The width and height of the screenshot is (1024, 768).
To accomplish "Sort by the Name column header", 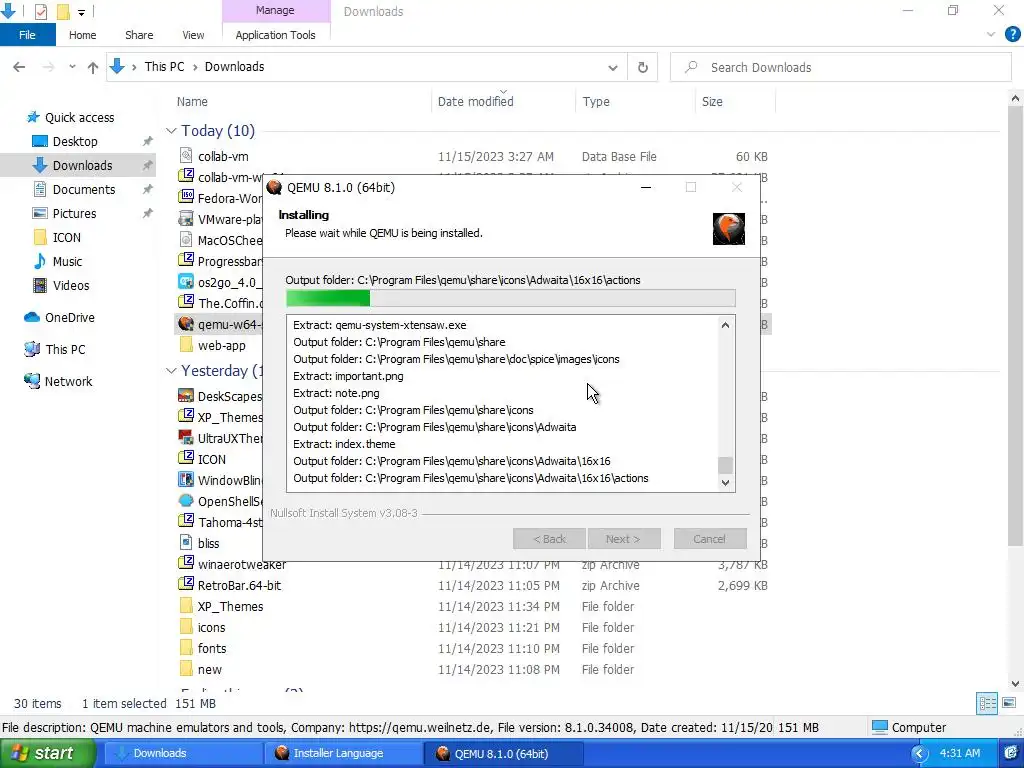I will click(192, 102).
